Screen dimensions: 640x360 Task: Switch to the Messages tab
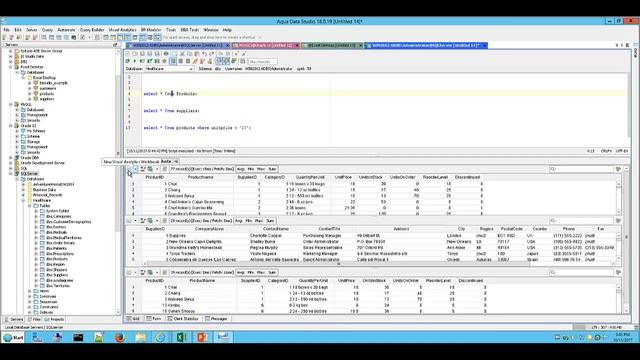(x=216, y=319)
